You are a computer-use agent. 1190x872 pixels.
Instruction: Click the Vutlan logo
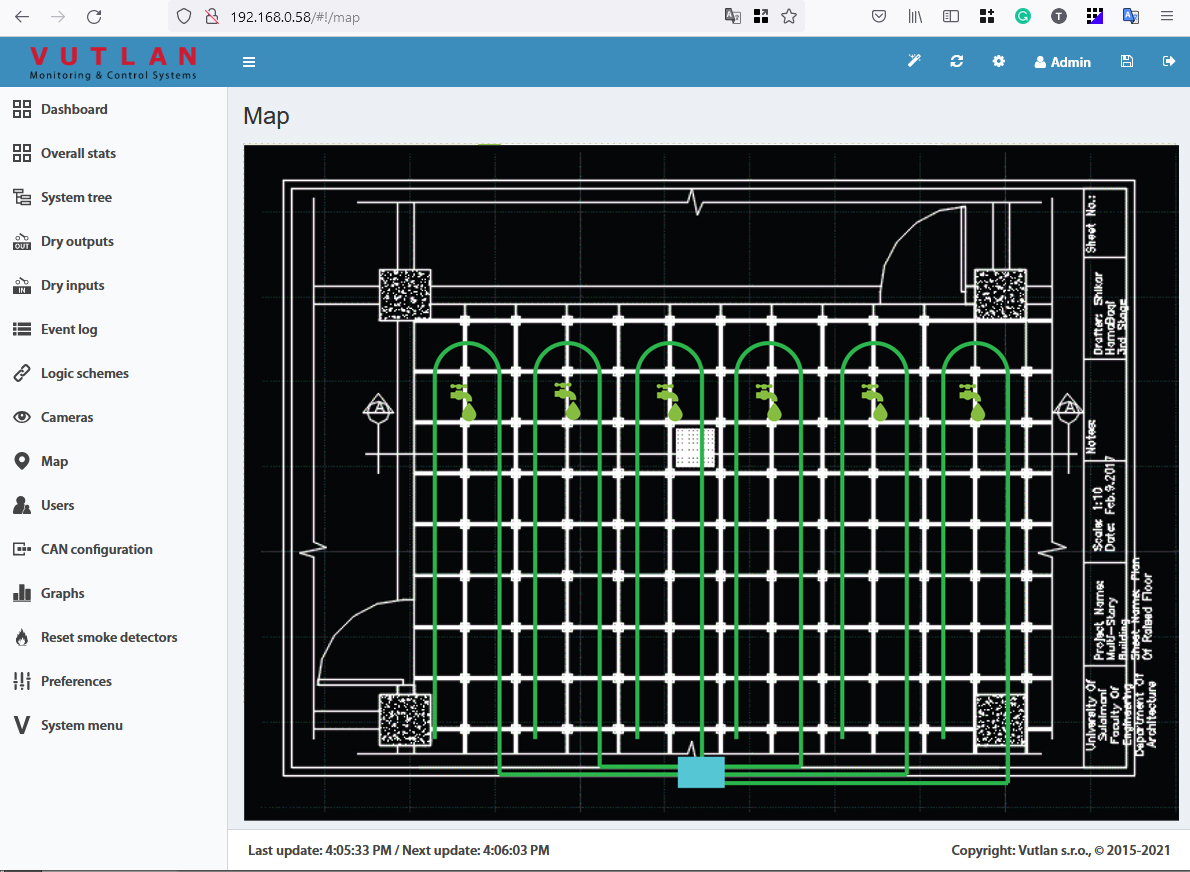[x=113, y=62]
